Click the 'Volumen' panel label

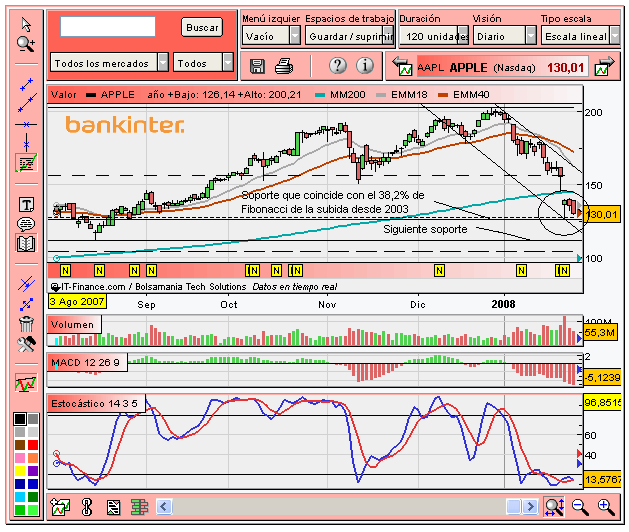(x=72, y=324)
